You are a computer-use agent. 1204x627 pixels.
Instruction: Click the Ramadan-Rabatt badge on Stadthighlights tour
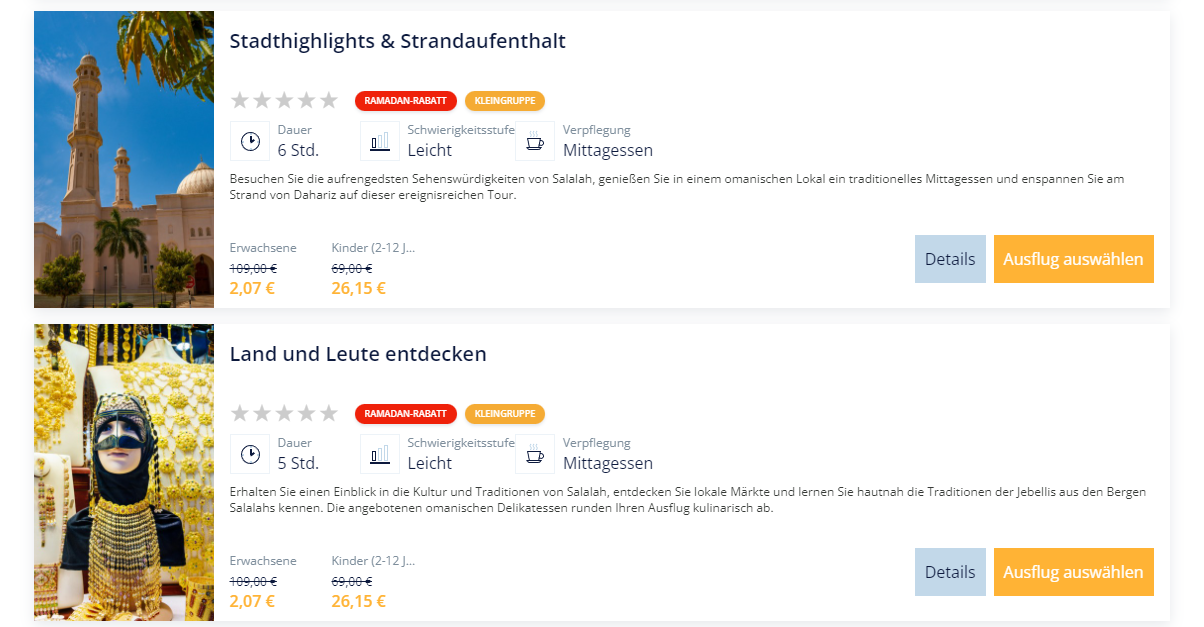405,101
